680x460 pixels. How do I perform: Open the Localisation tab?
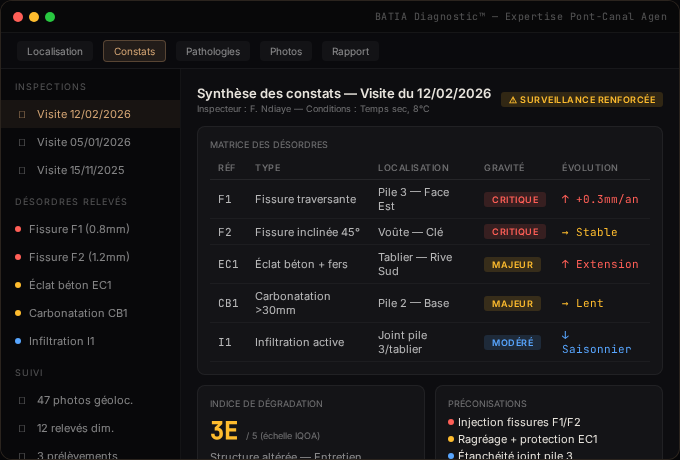click(55, 51)
